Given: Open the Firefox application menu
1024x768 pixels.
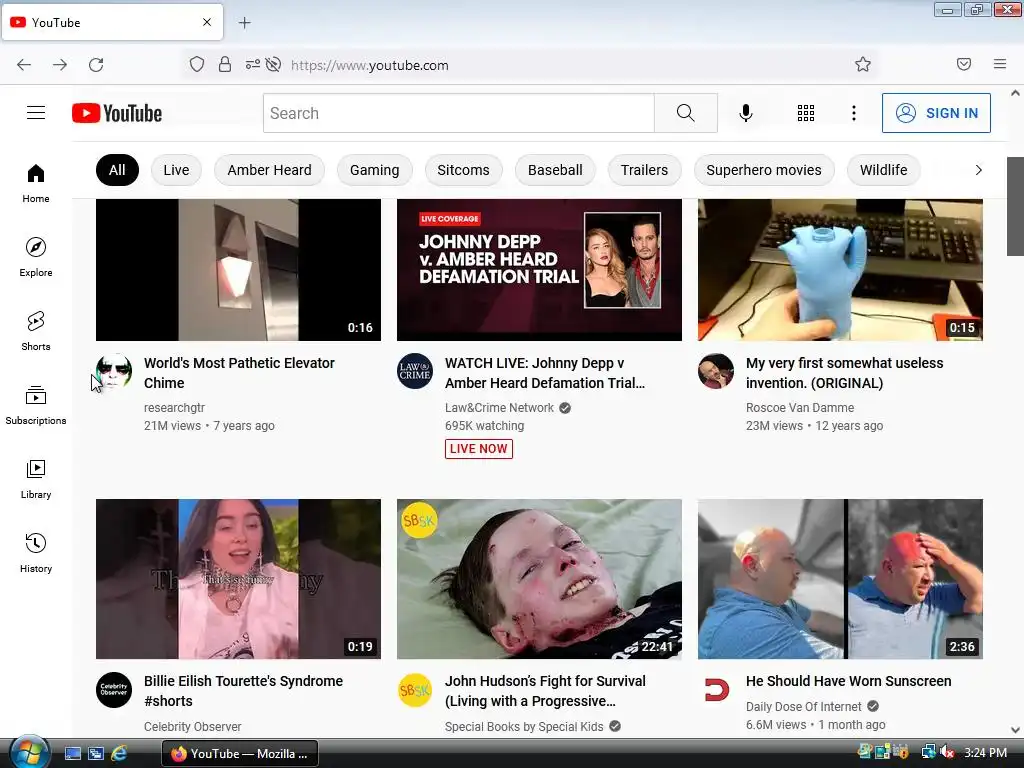Looking at the screenshot, I should [999, 64].
